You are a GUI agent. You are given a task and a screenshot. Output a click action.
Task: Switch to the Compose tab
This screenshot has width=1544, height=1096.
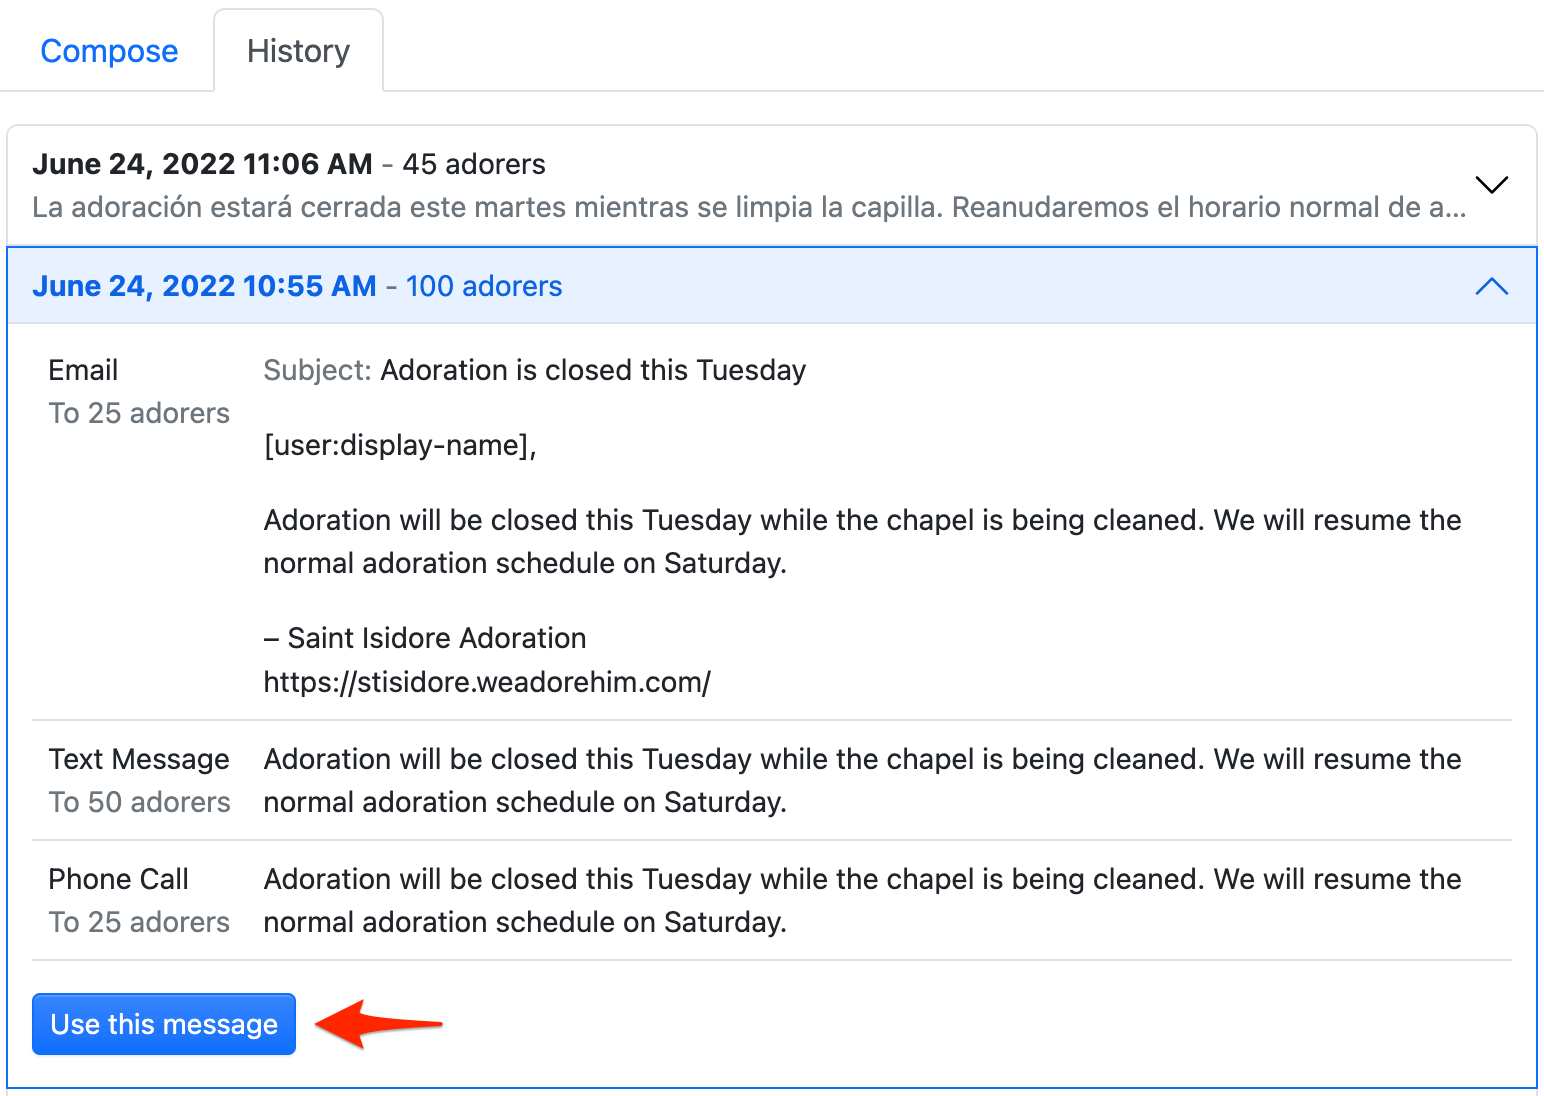109,51
